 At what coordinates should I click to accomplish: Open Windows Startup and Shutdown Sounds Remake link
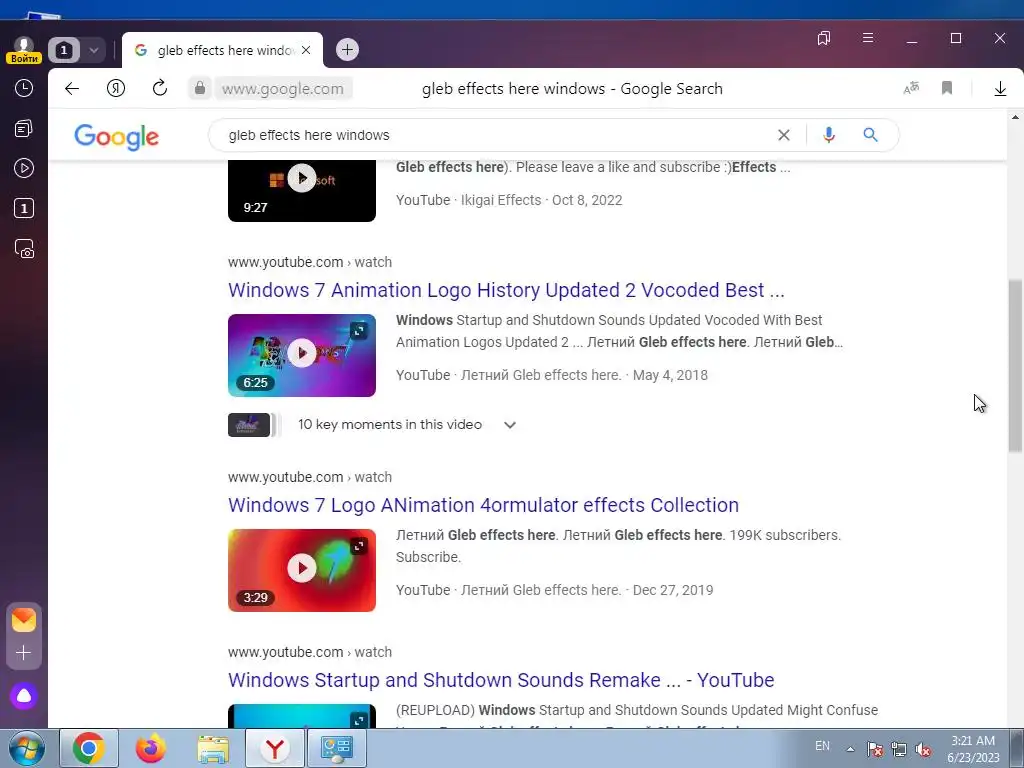tap(501, 680)
